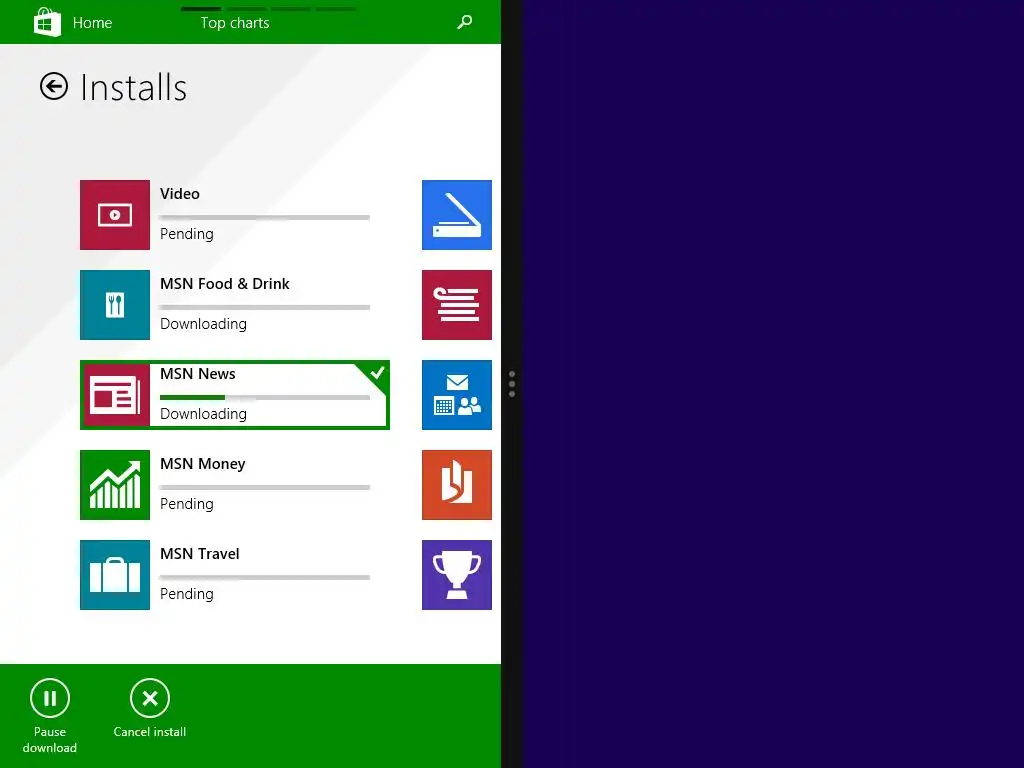Click the 'MSN Travel' name text

[x=200, y=554]
